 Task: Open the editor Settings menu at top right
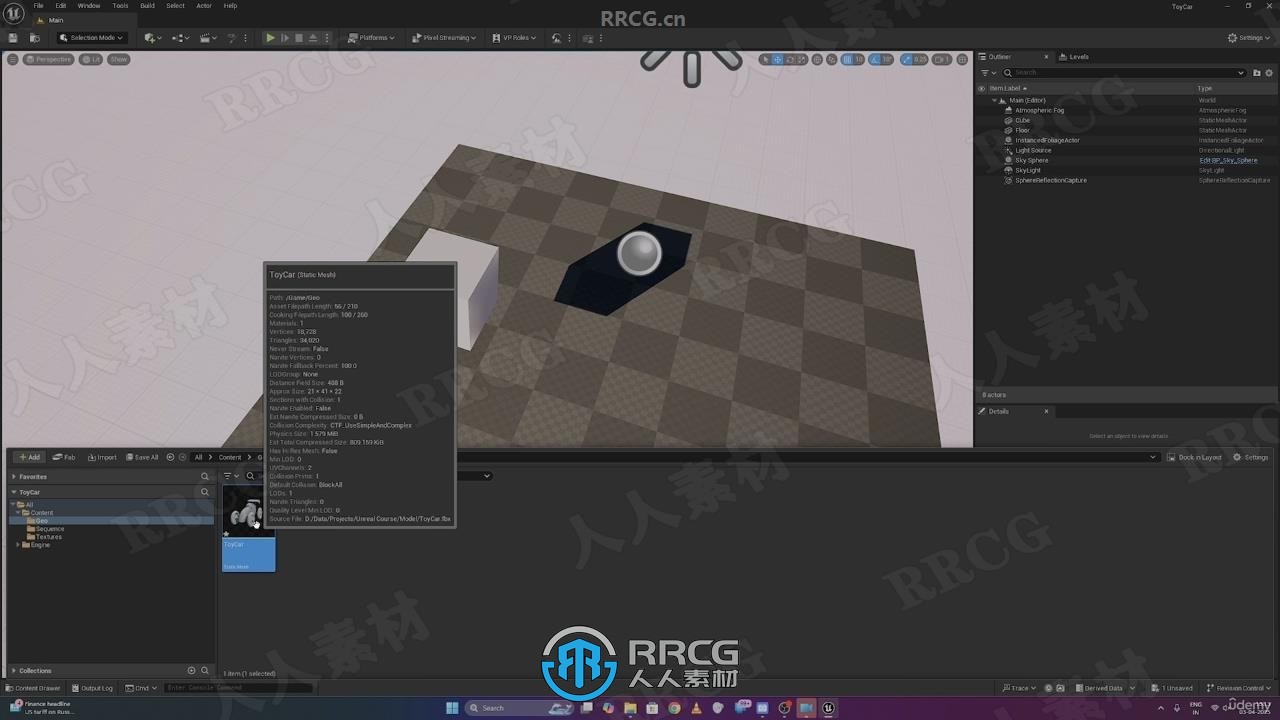pos(1250,38)
